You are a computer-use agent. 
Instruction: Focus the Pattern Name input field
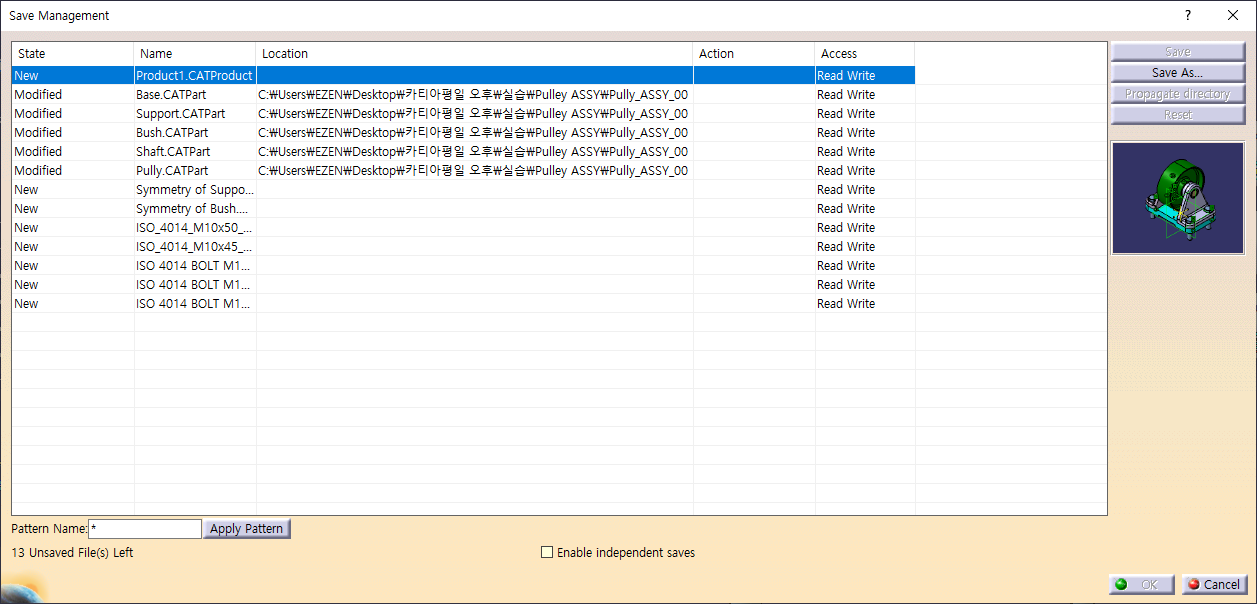pos(145,529)
